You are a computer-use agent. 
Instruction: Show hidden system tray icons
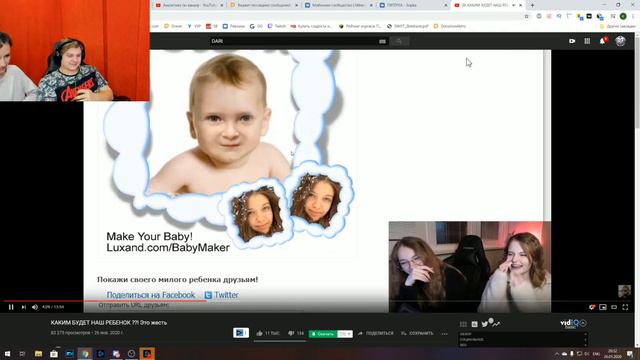click(556, 354)
